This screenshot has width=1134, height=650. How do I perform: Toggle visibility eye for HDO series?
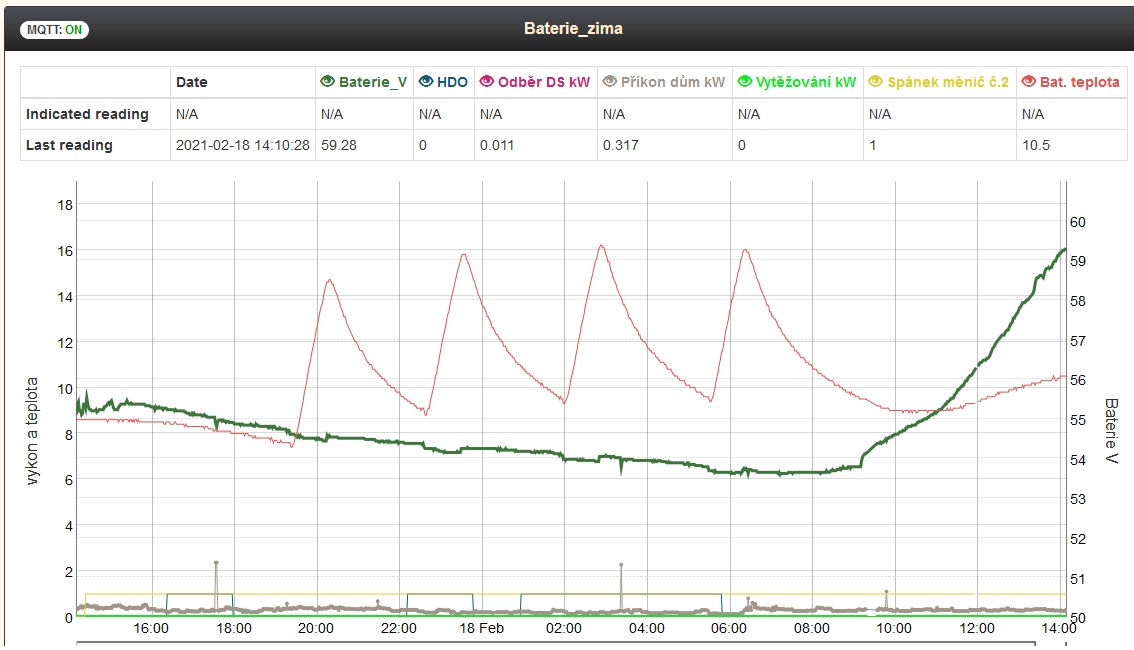coord(426,82)
